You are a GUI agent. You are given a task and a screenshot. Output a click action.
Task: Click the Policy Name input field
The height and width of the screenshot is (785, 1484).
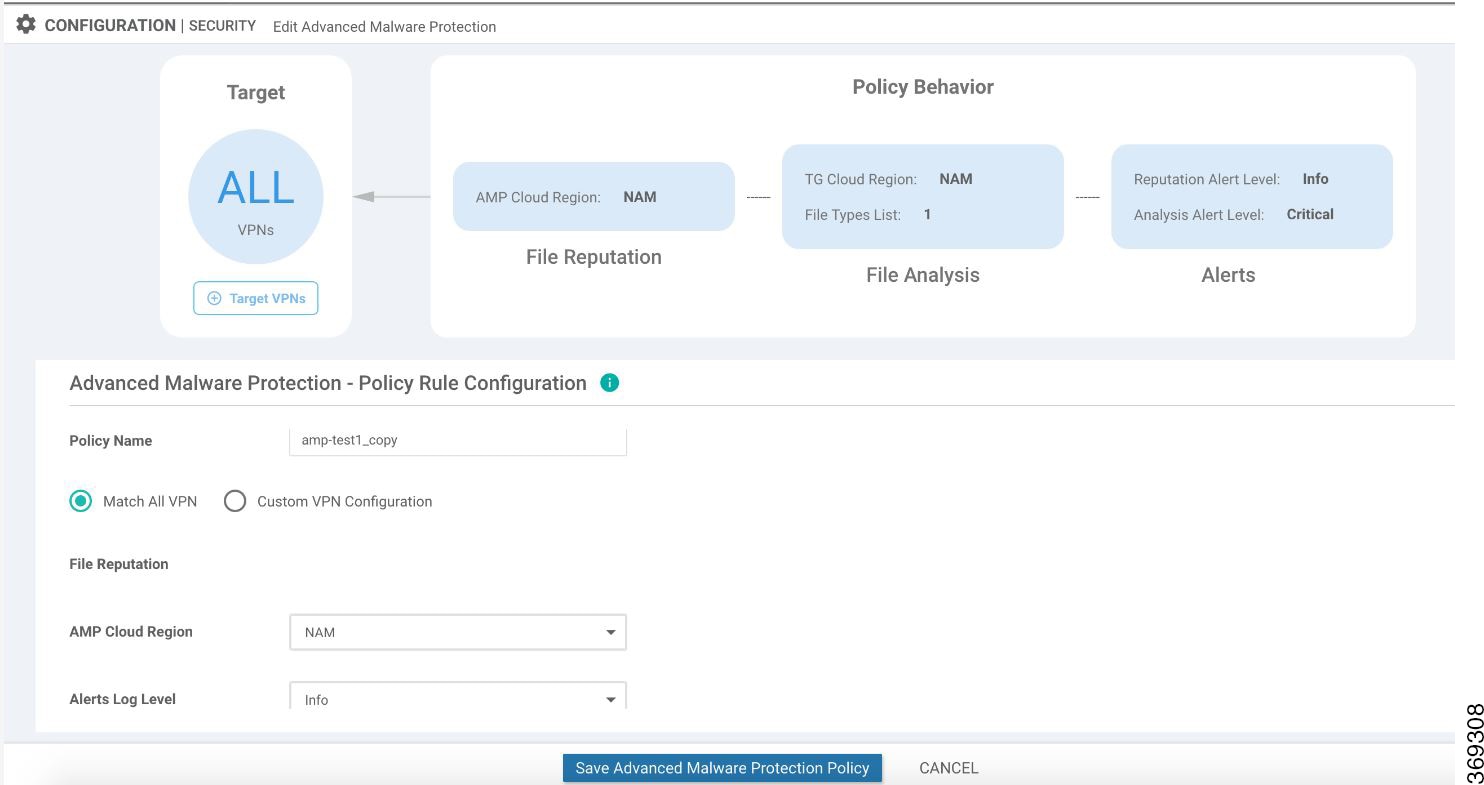click(458, 440)
